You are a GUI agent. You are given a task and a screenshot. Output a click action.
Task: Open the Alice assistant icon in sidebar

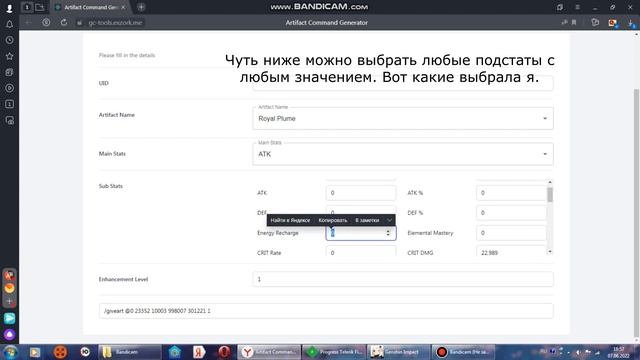(9, 335)
